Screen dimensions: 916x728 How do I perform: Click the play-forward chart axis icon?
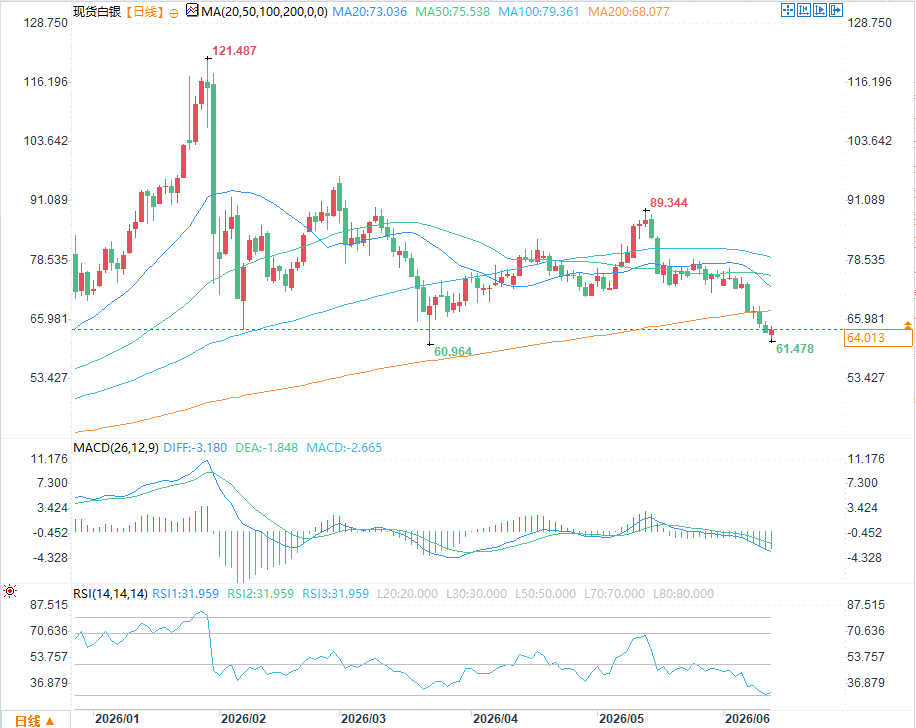[820, 10]
